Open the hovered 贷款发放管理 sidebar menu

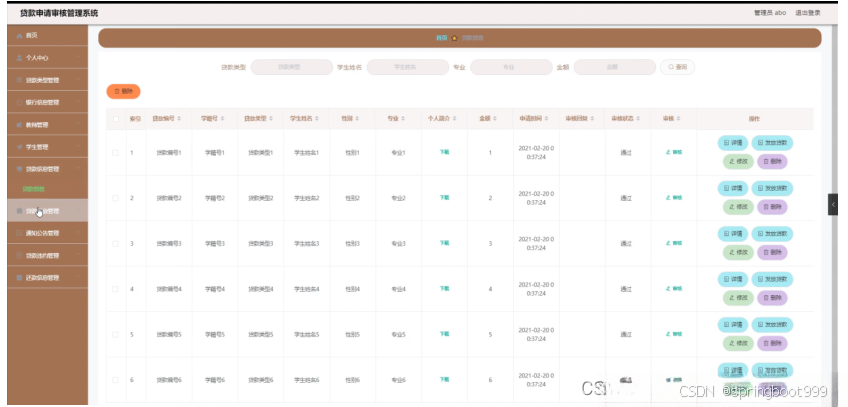coord(48,211)
